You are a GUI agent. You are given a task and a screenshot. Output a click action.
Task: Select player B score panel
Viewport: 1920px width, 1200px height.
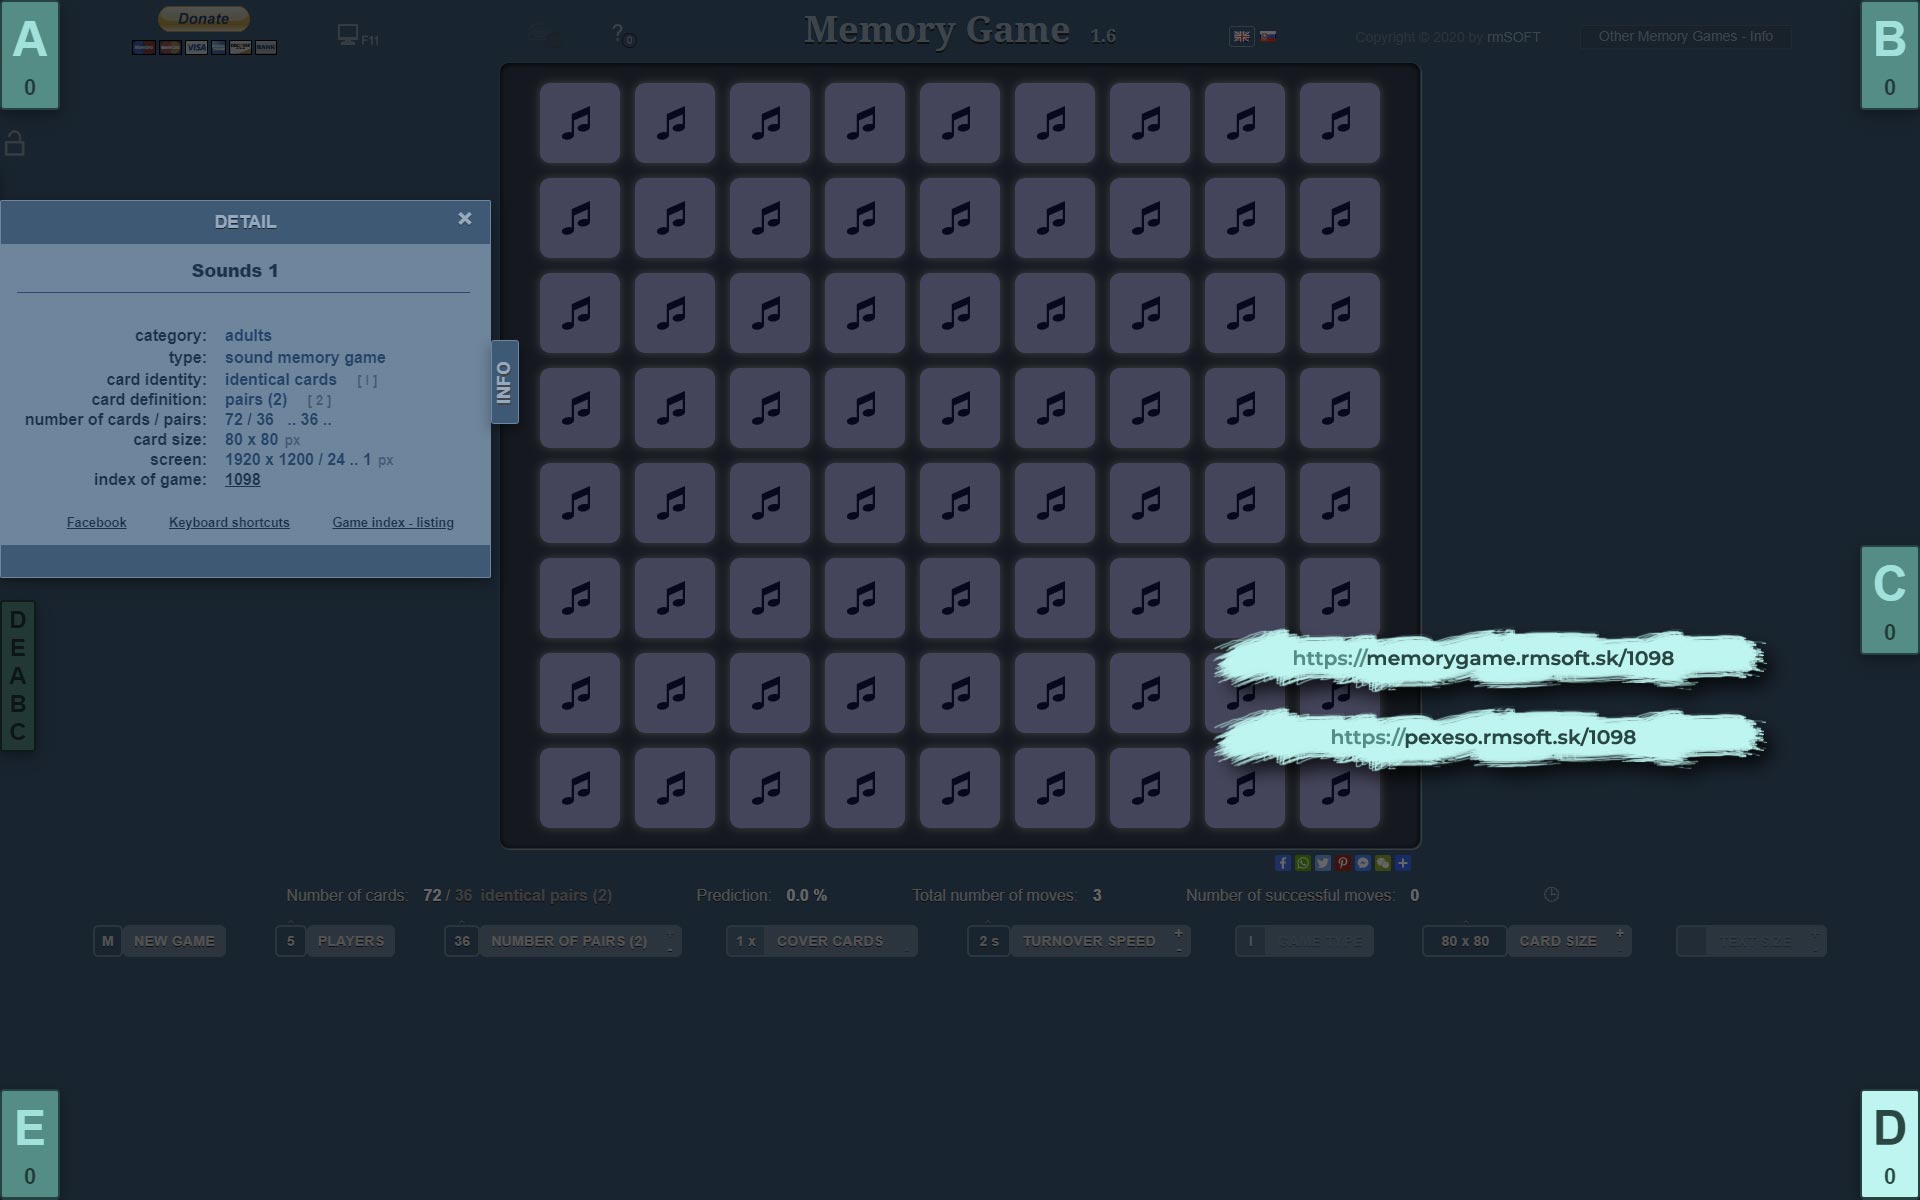(1889, 55)
